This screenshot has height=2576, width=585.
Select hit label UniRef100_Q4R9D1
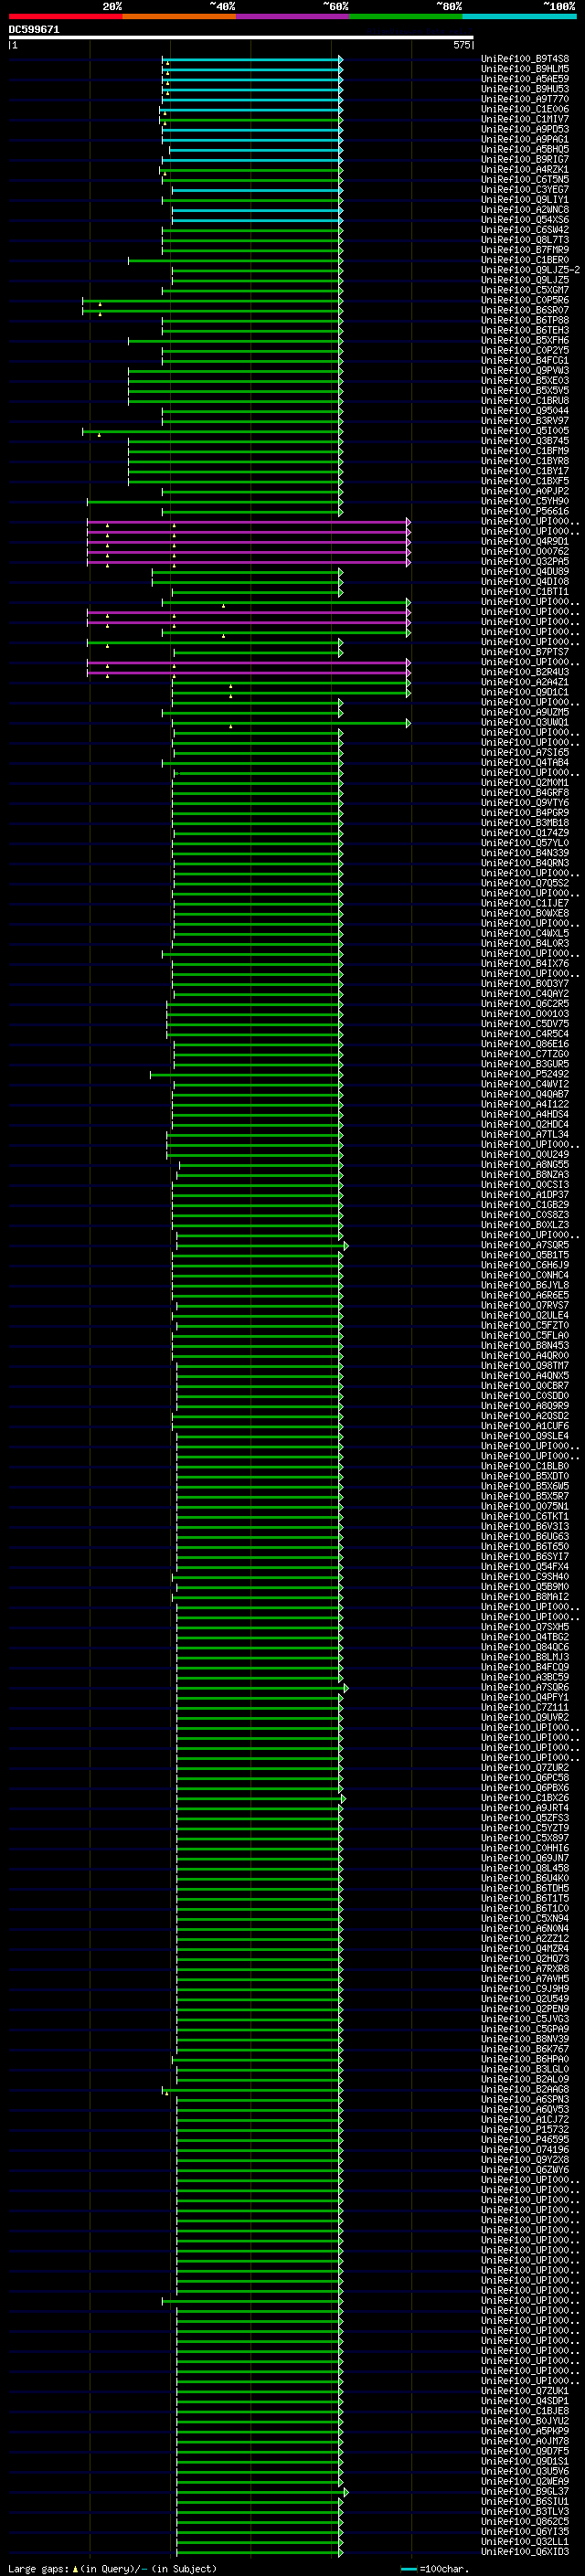point(525,541)
